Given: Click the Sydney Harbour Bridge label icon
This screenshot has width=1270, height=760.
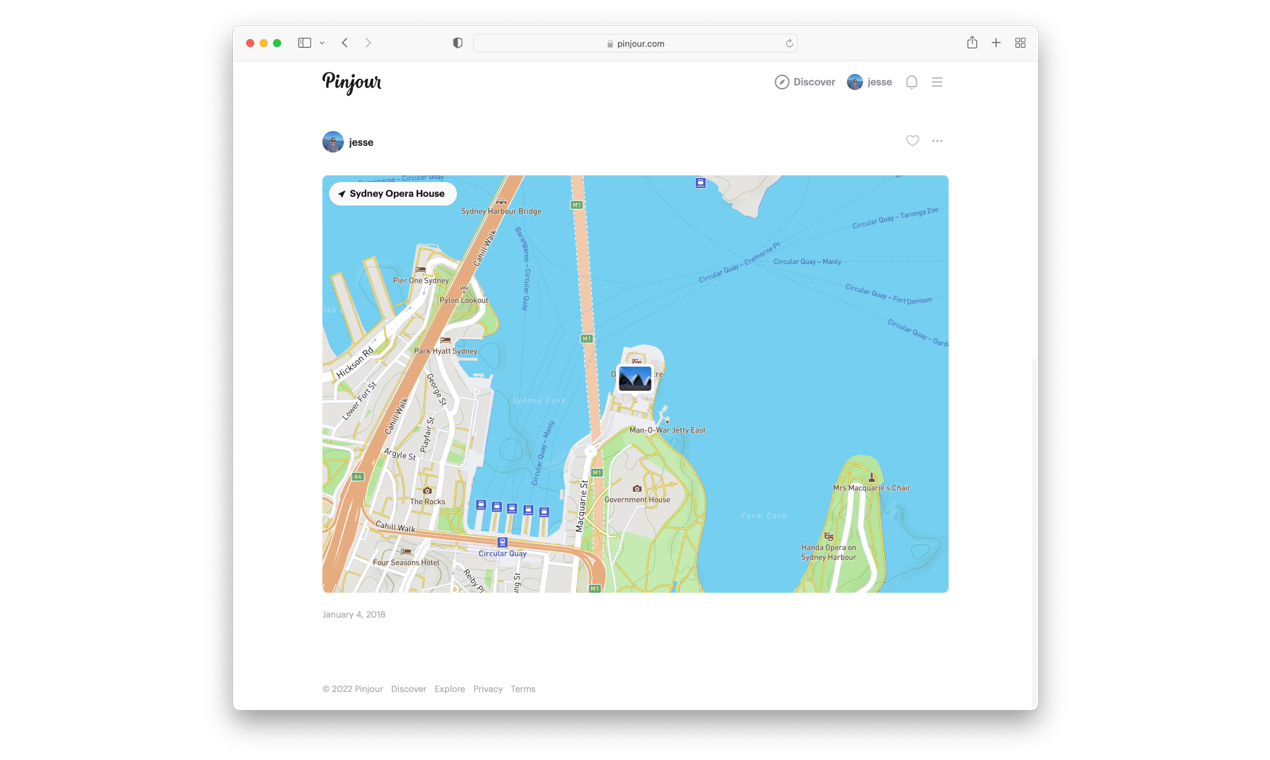Looking at the screenshot, I should click(x=501, y=202).
